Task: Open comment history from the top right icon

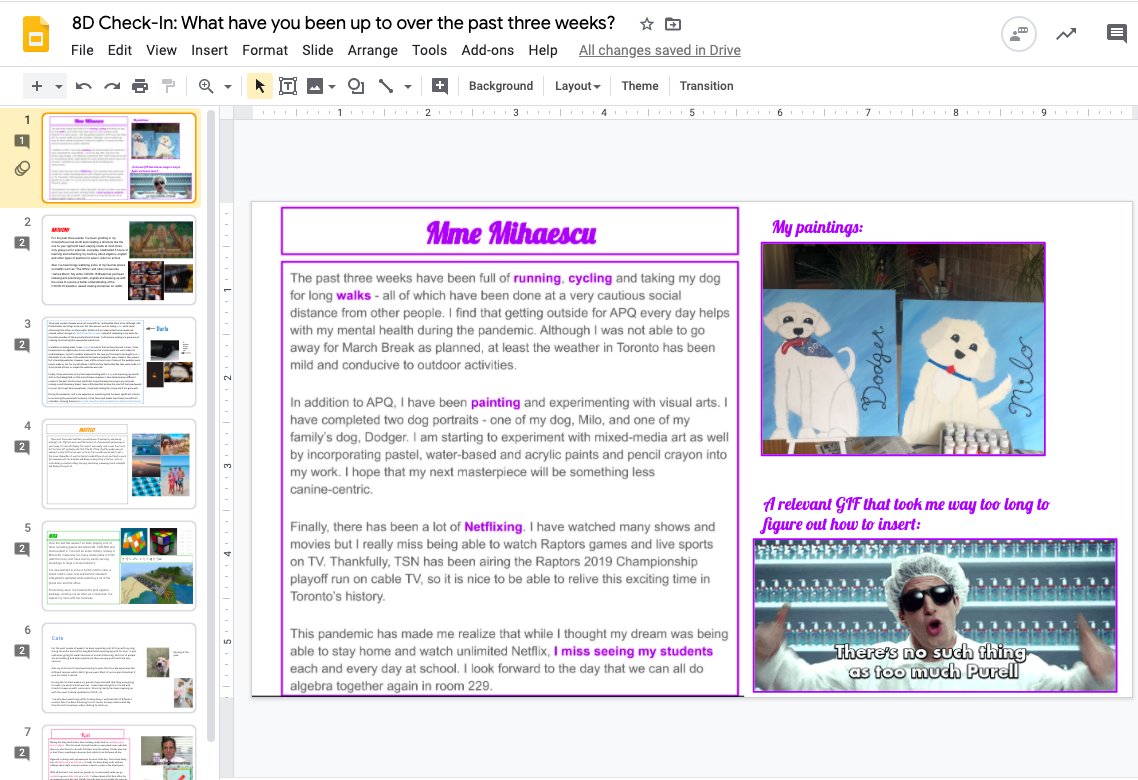Action: [1117, 34]
